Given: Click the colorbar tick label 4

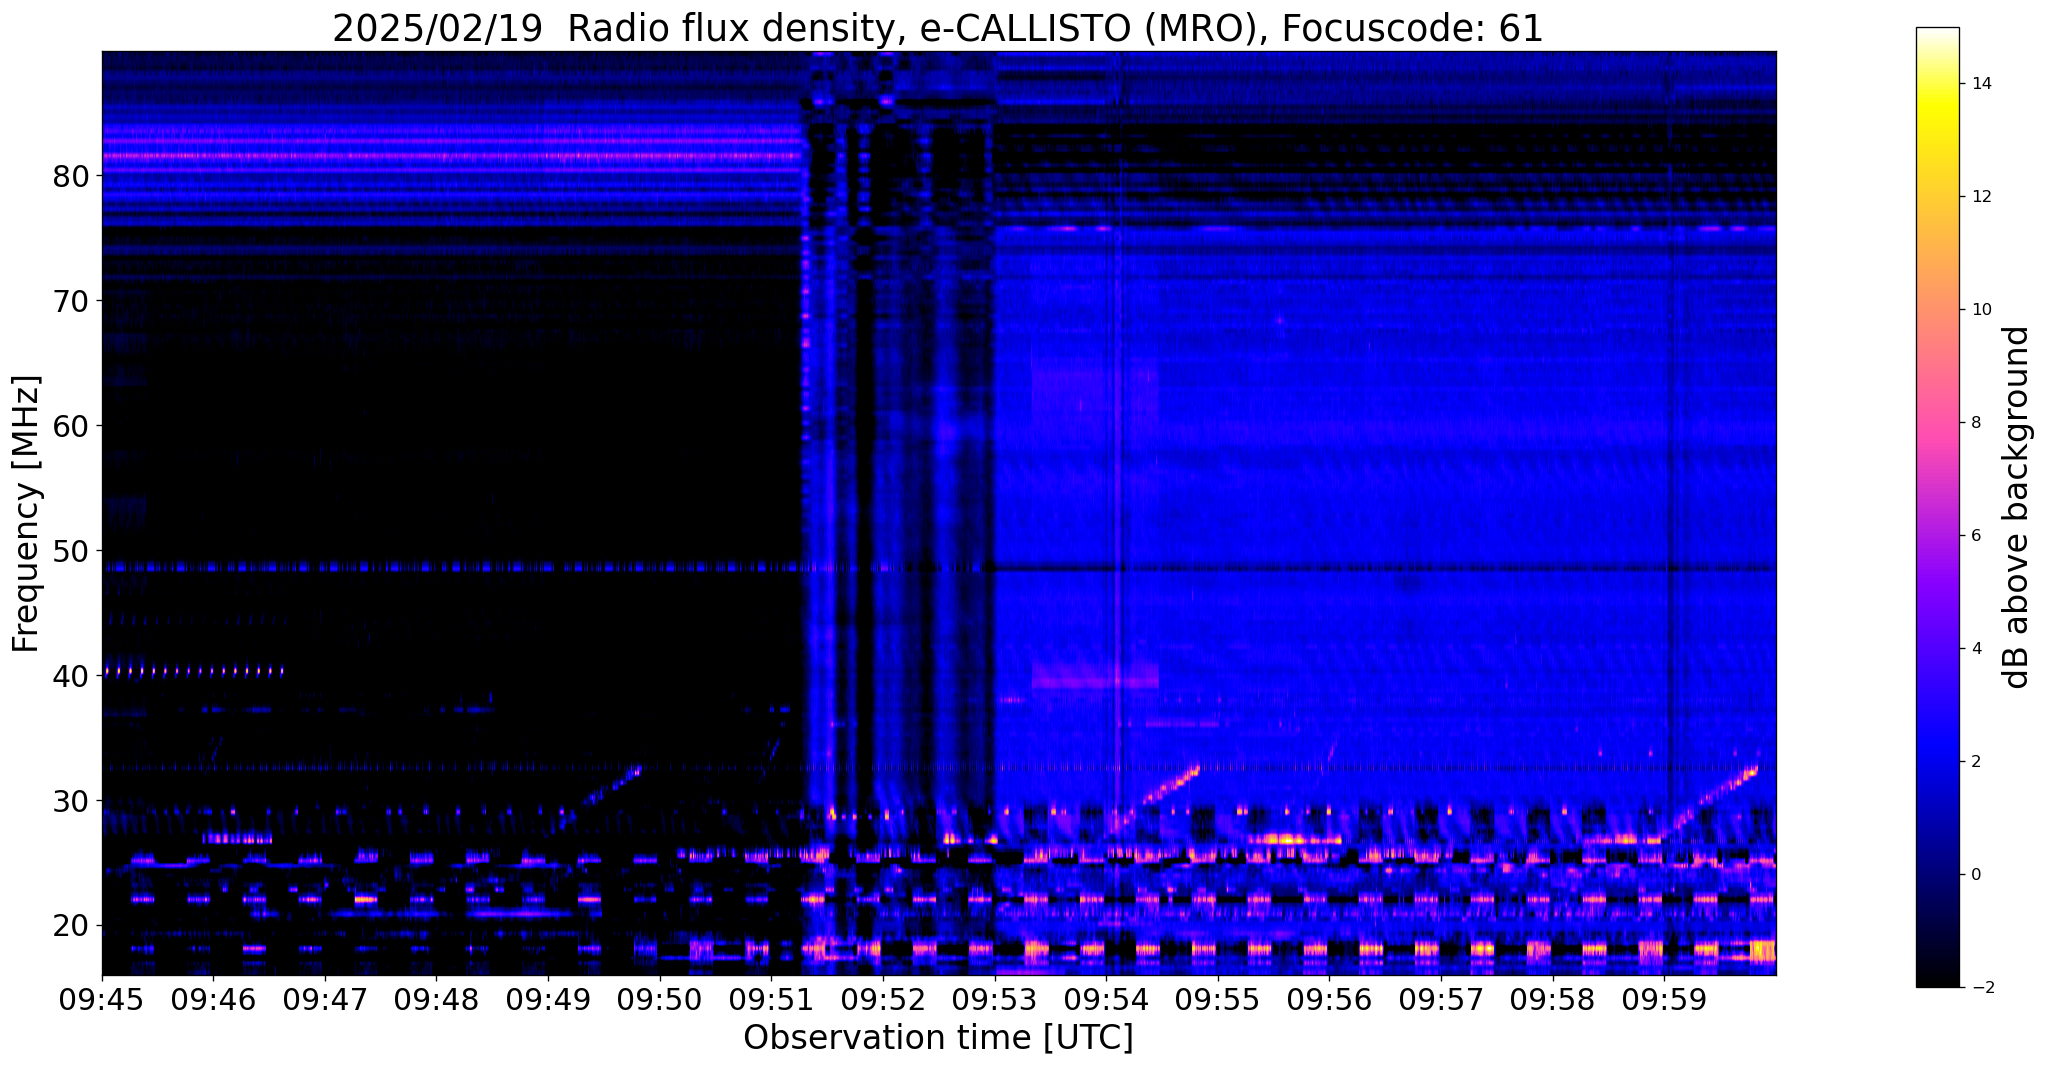Looking at the screenshot, I should click(x=1976, y=649).
